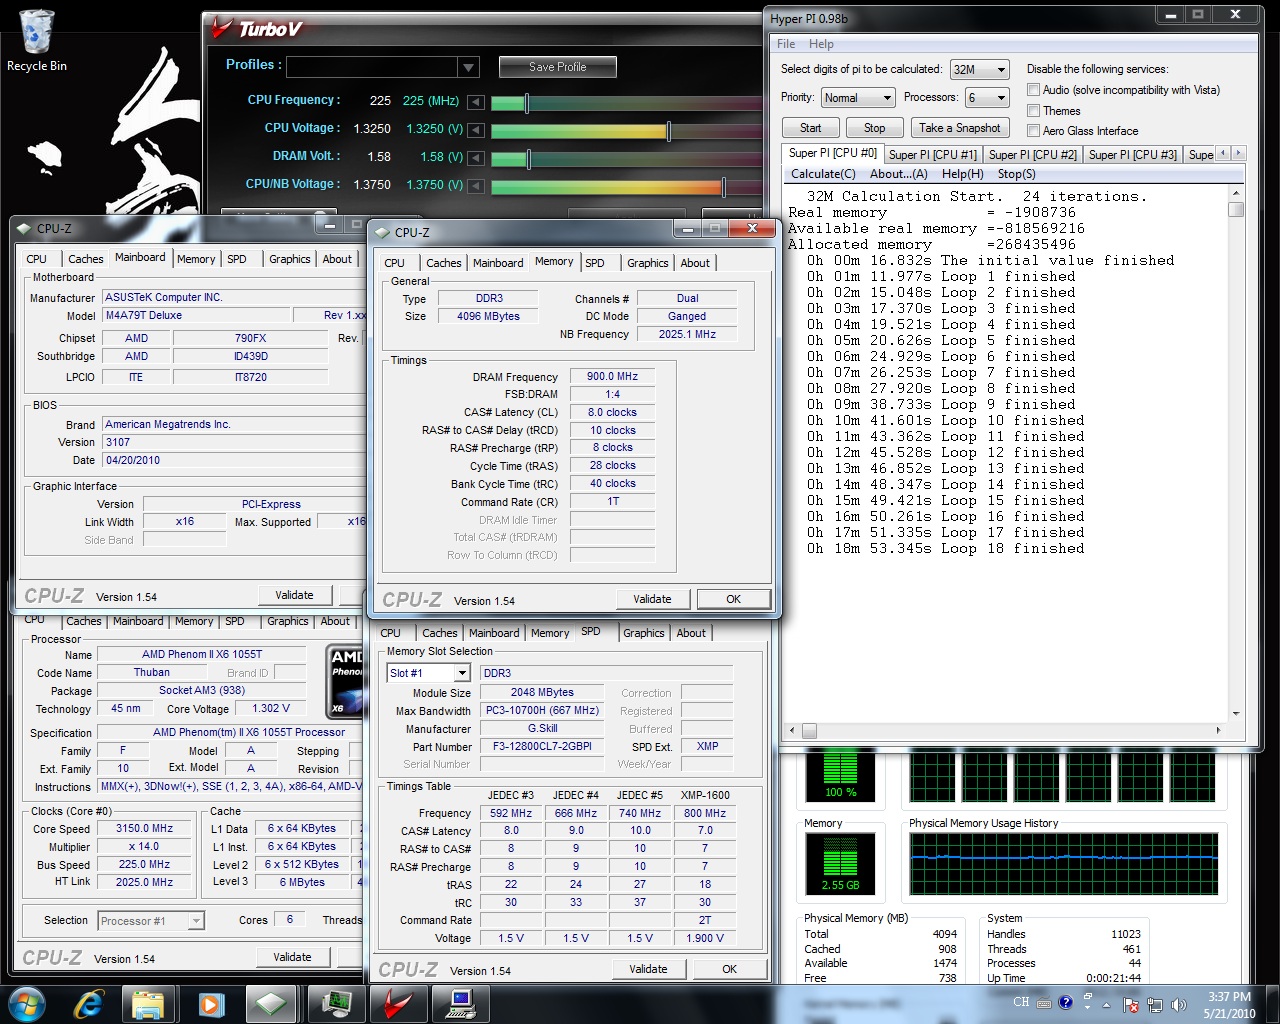
Task: Switch to Hyper PI via its taskbar icon
Action: [x=462, y=1003]
